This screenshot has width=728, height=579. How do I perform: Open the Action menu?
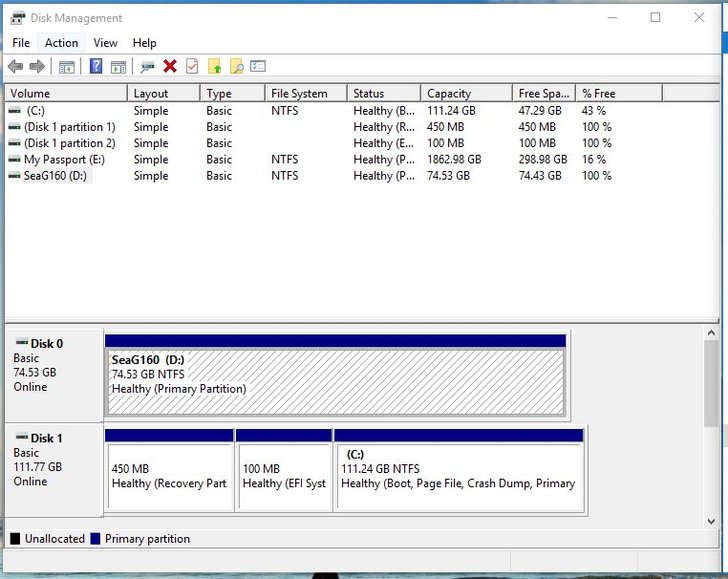coord(61,43)
